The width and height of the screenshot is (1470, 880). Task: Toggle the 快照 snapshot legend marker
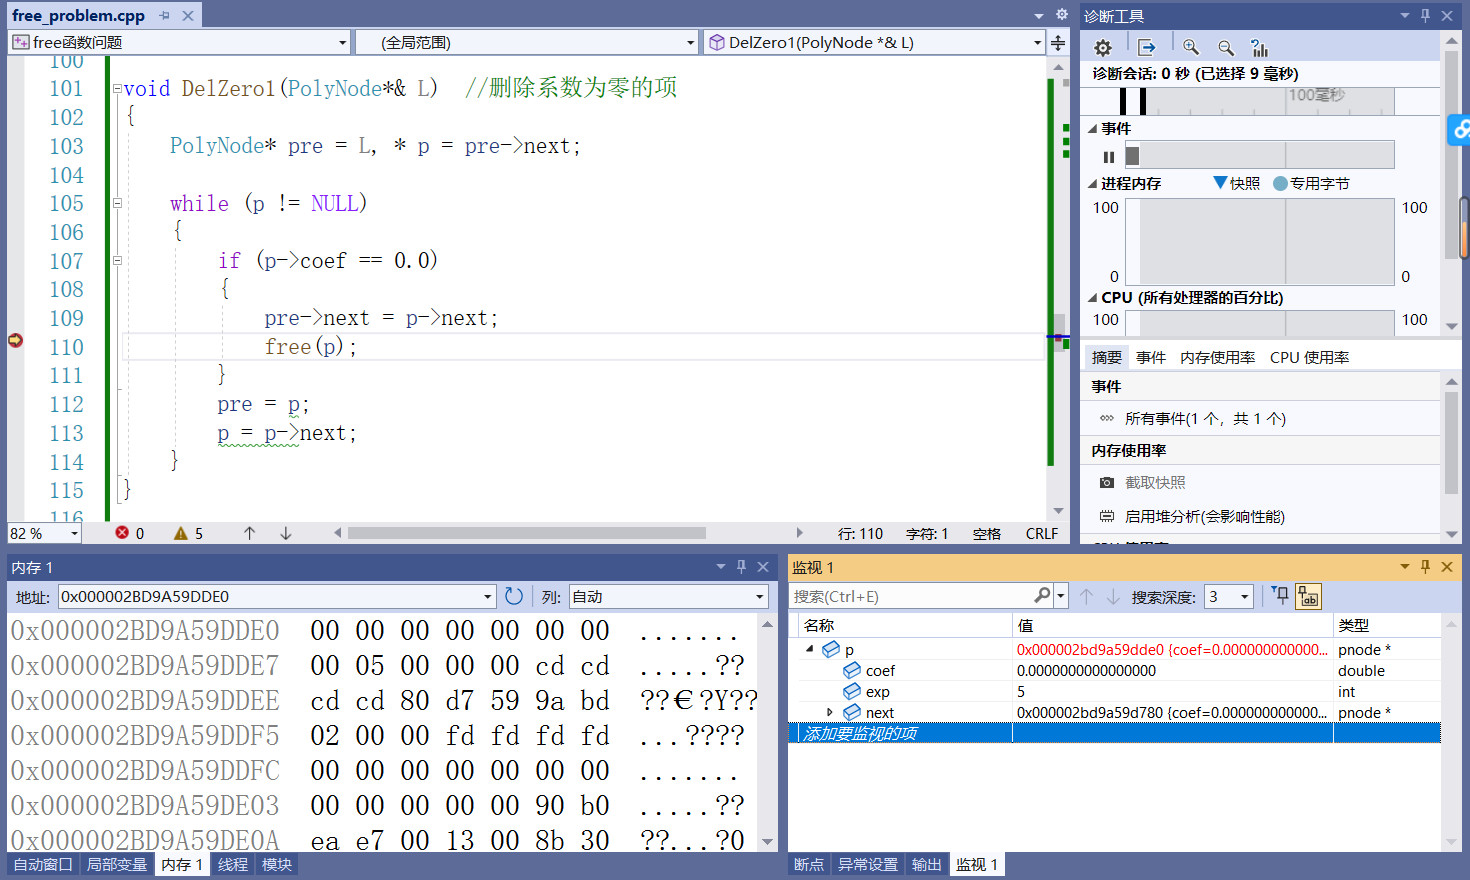pos(1220,183)
